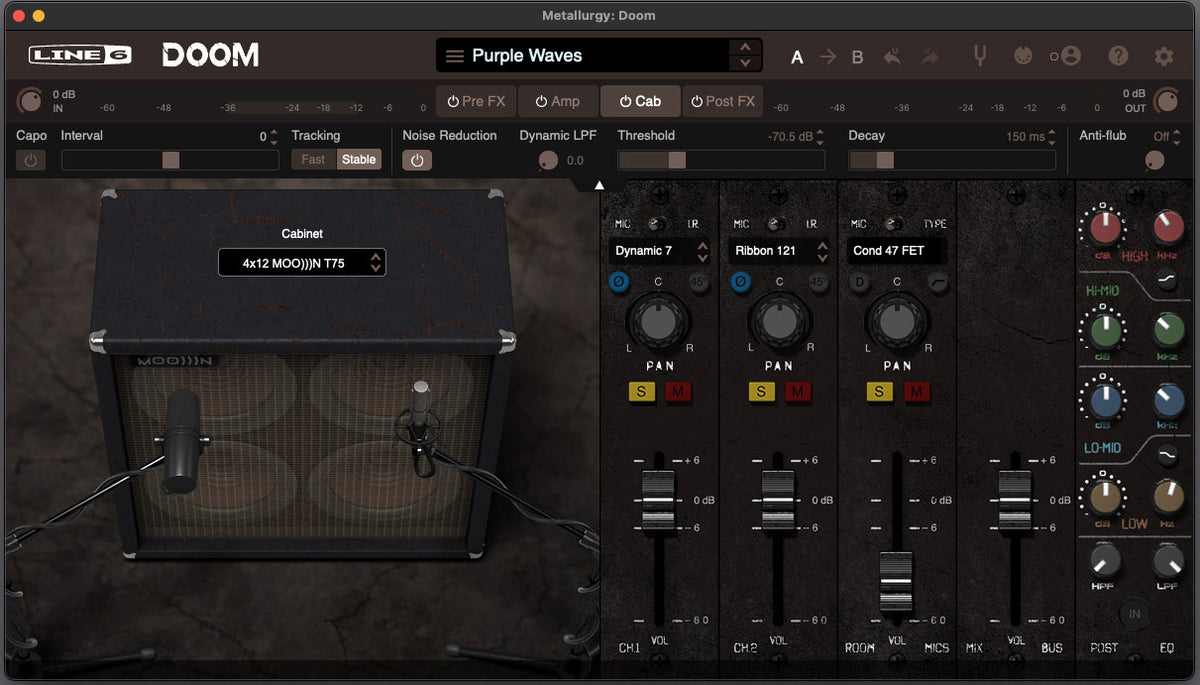The height and width of the screenshot is (685, 1200).
Task: Open the Dynamic 7 mic dropdown
Action: point(660,251)
